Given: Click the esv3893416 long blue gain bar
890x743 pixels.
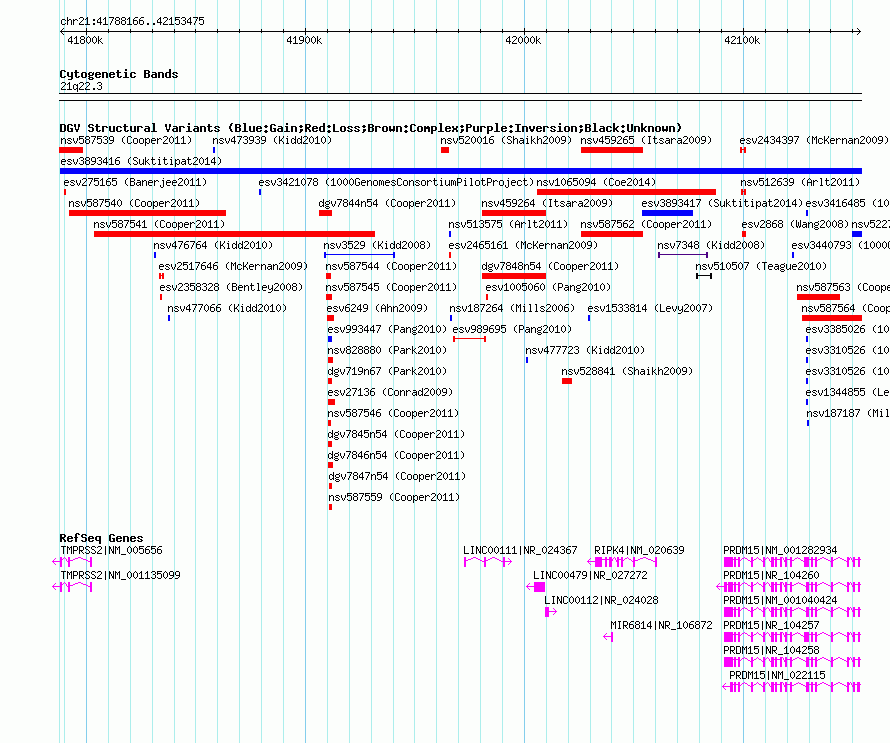Looking at the screenshot, I should (460, 171).
